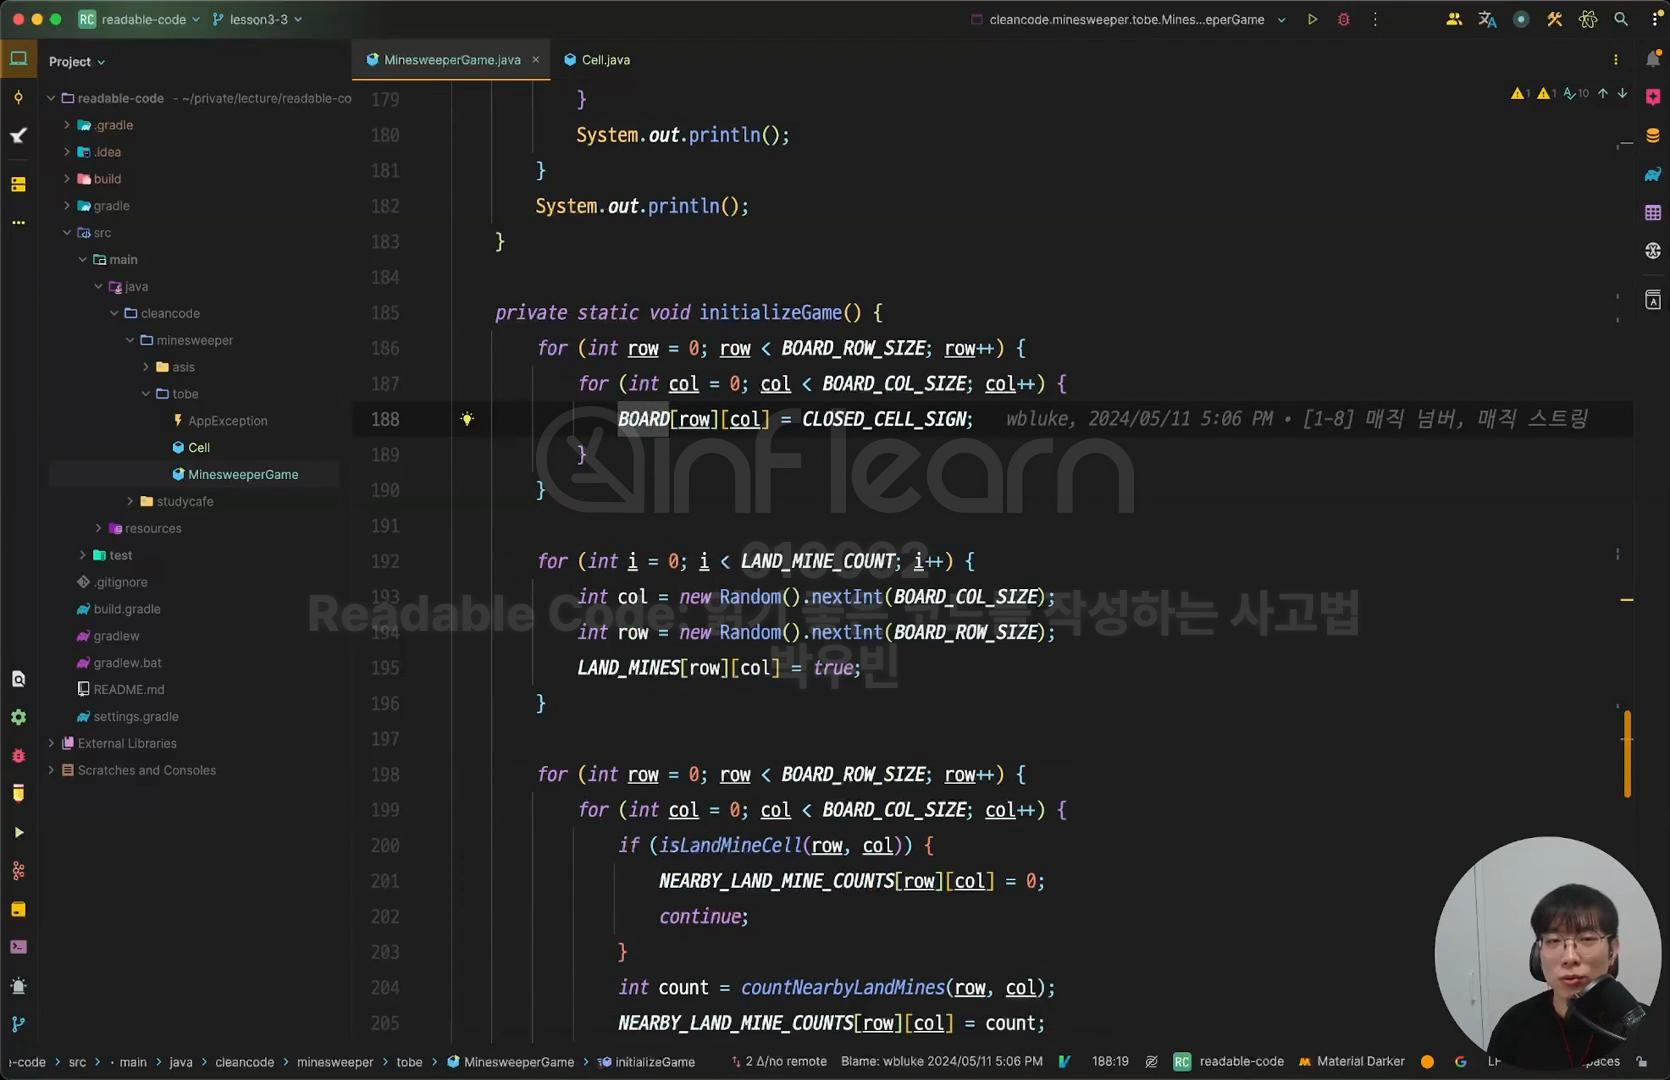Click the tobe breadcrumb

(409, 1062)
